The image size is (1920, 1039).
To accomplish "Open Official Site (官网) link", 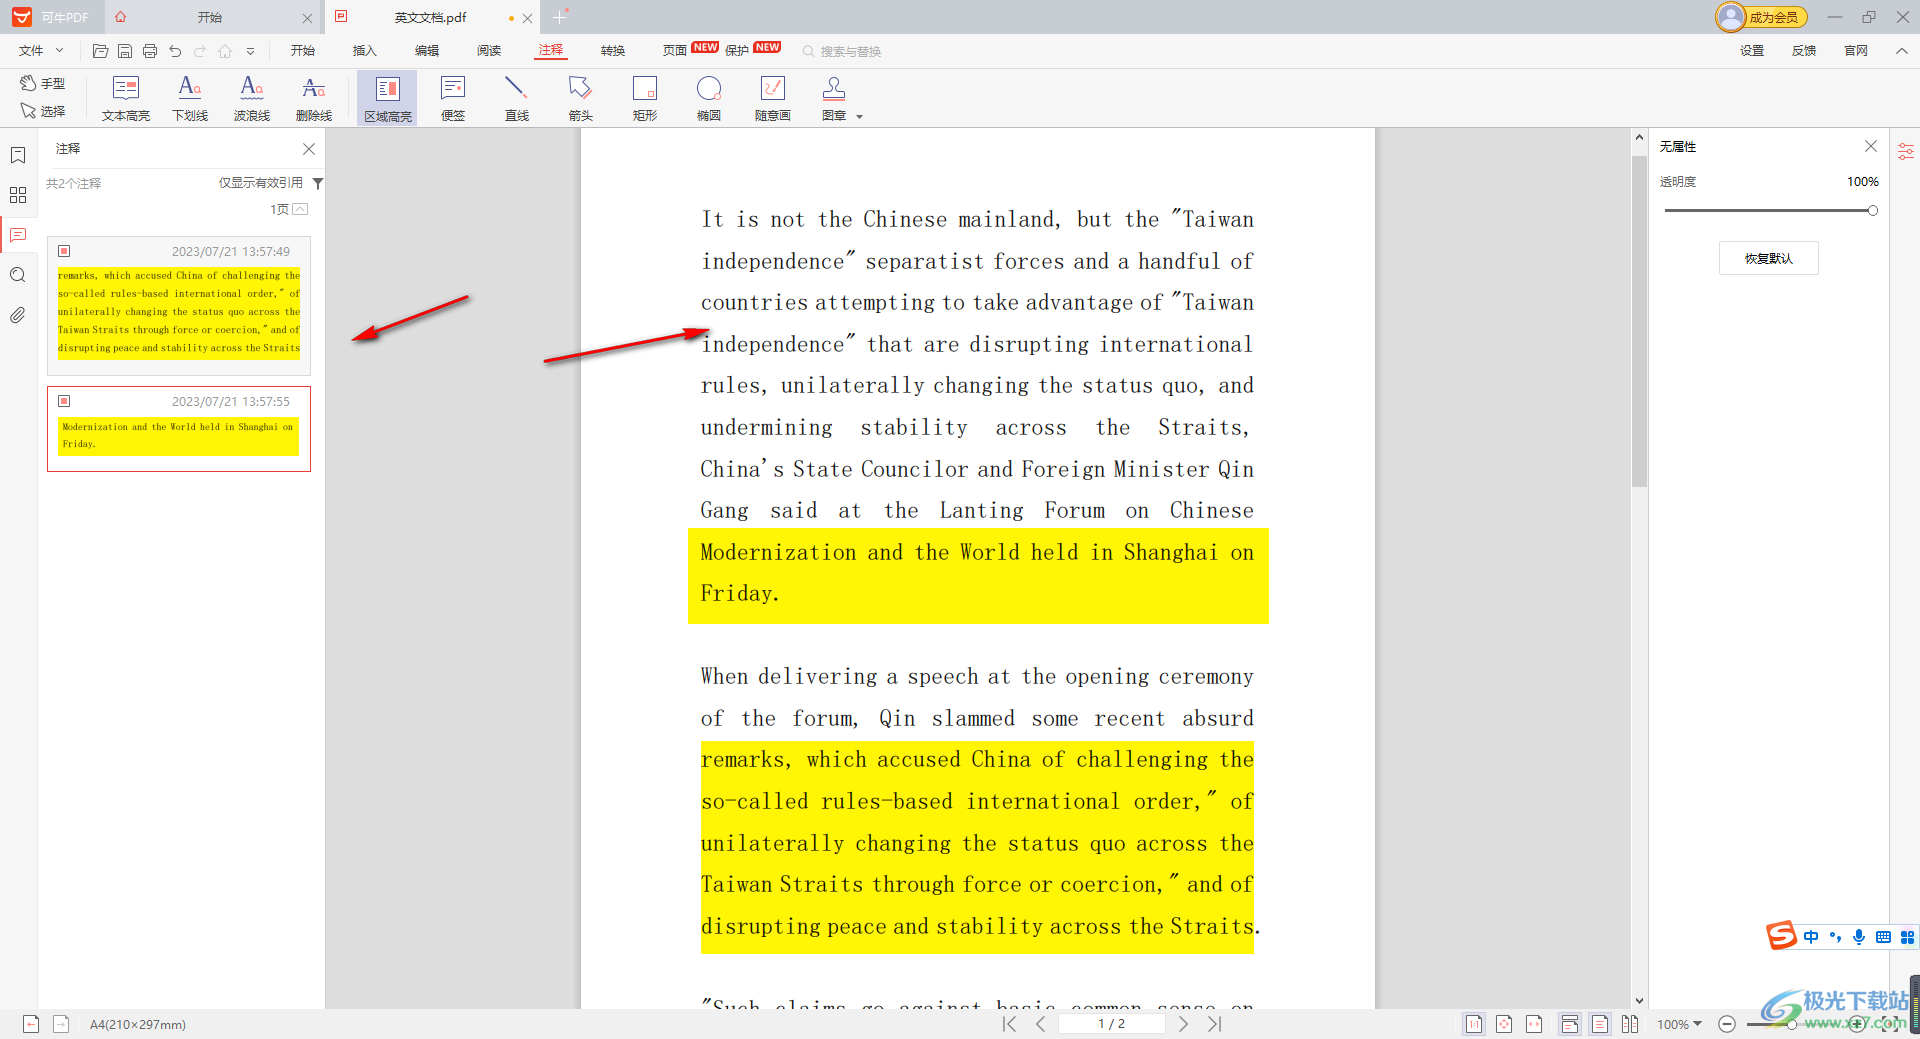I will [x=1856, y=51].
